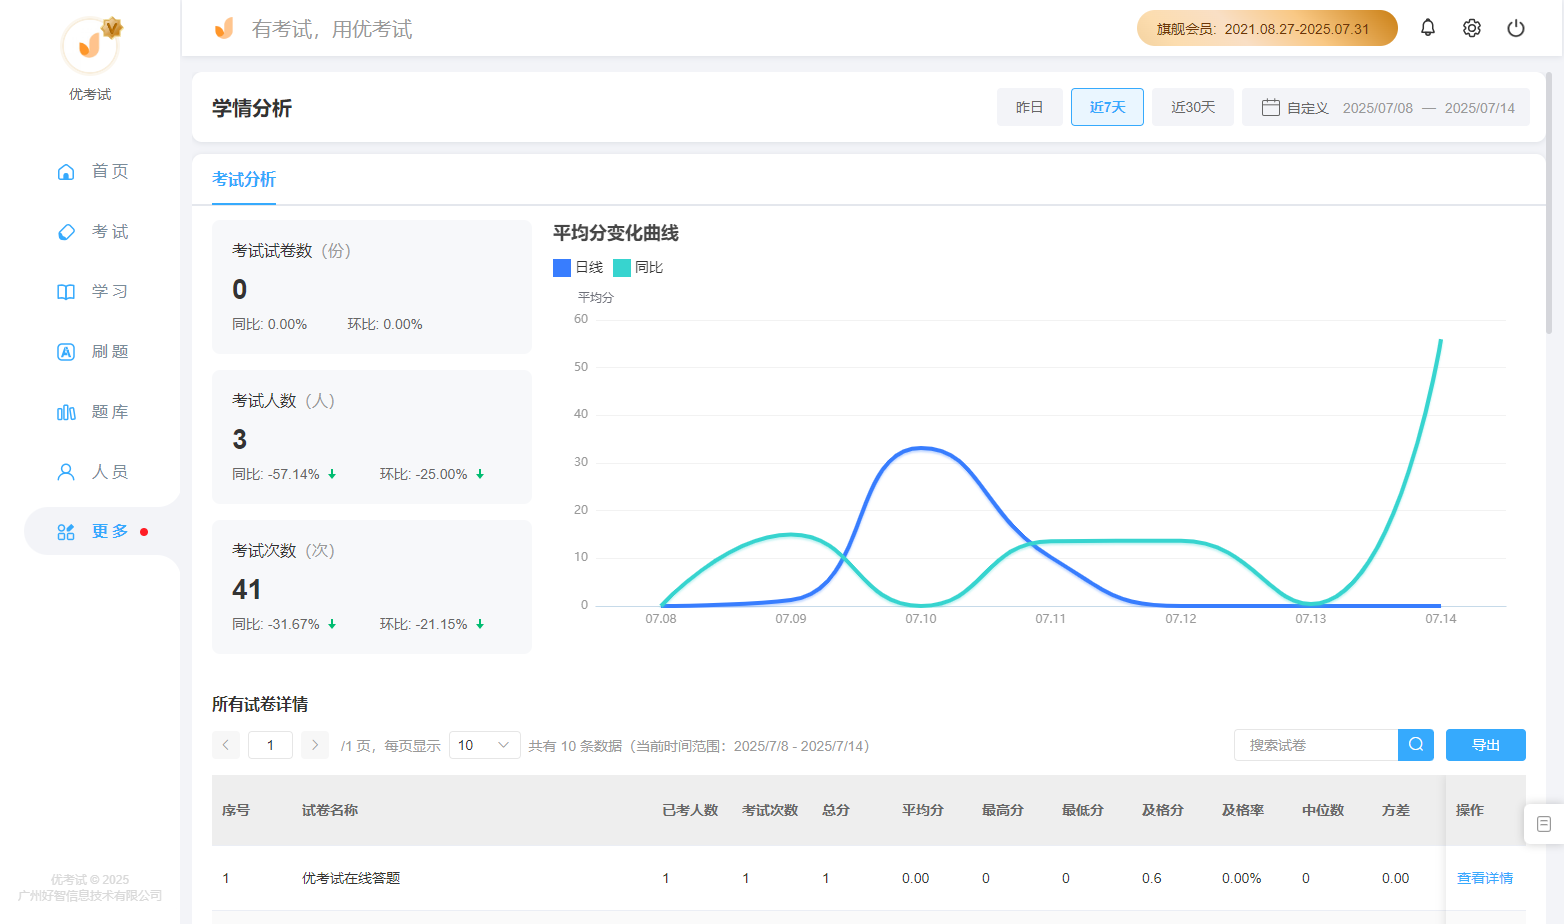
Task: Click the 最高分 column header
Action: click(x=1003, y=810)
